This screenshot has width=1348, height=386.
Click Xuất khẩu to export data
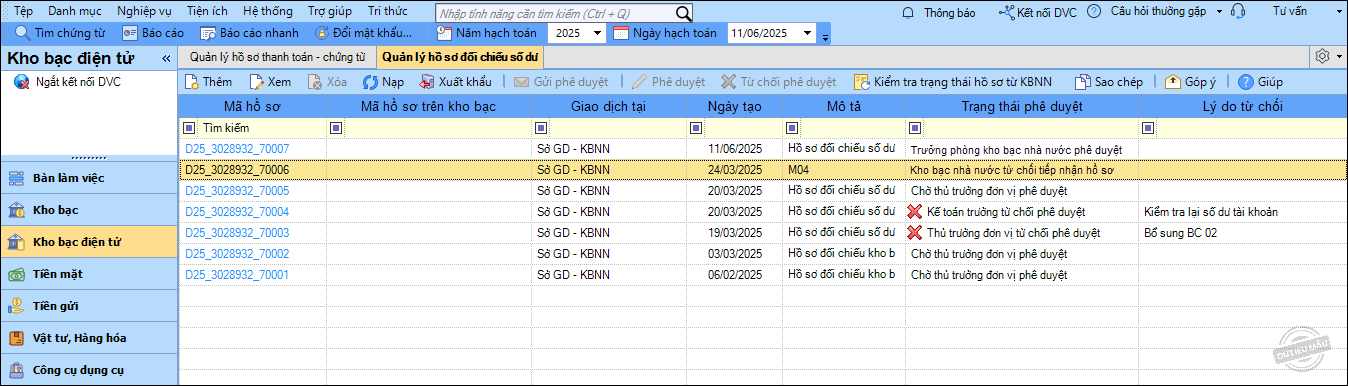(x=455, y=82)
